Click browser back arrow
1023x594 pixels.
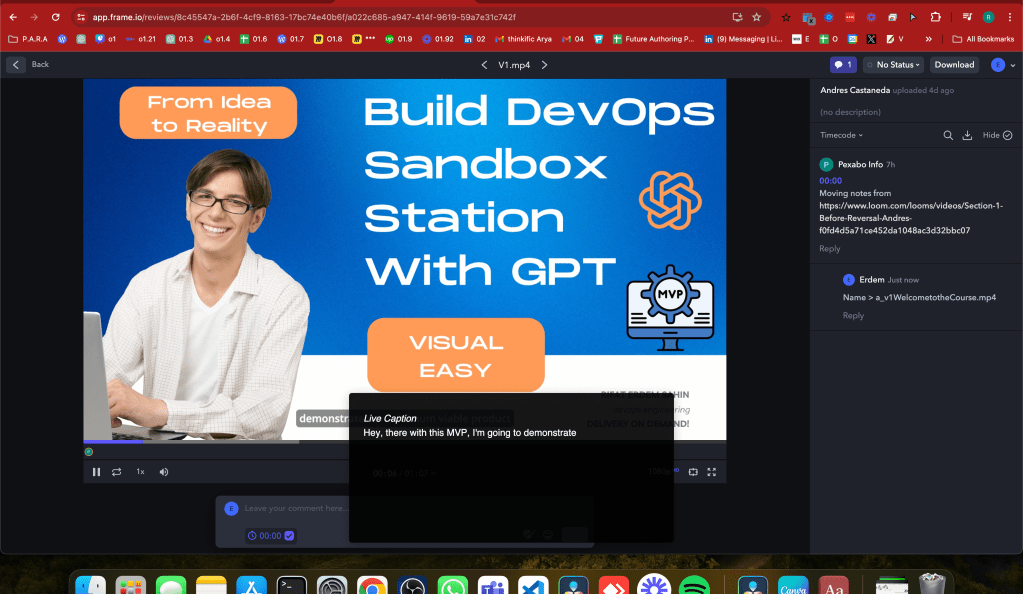[x=13, y=18]
